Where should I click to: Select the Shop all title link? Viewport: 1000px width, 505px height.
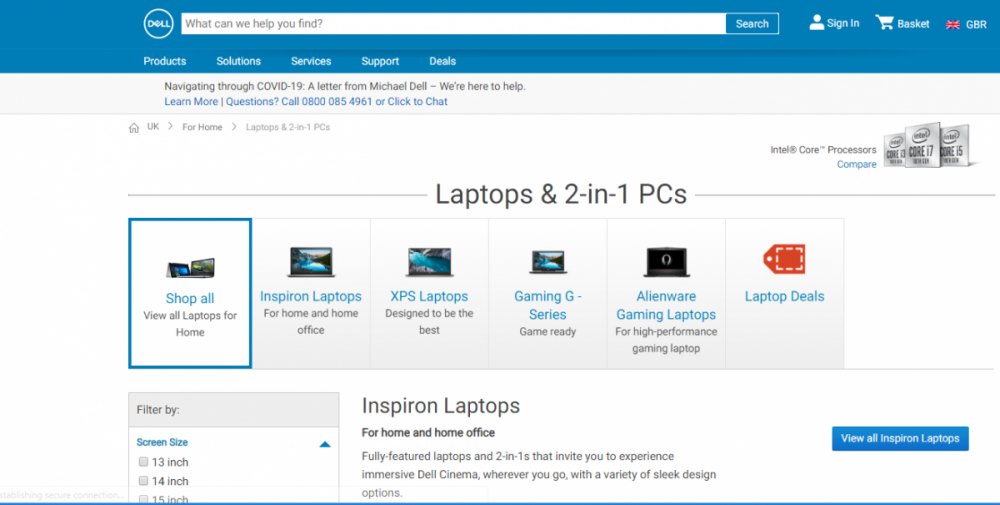pos(190,298)
